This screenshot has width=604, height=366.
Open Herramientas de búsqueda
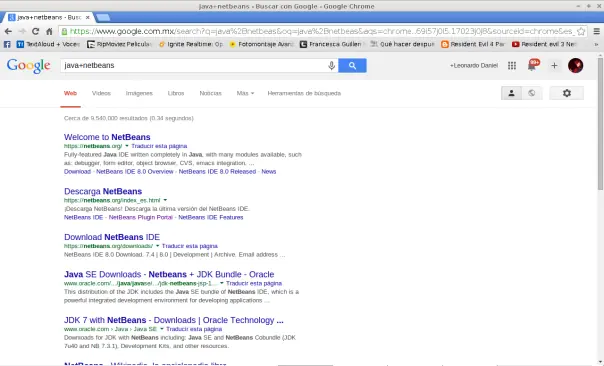coord(304,93)
